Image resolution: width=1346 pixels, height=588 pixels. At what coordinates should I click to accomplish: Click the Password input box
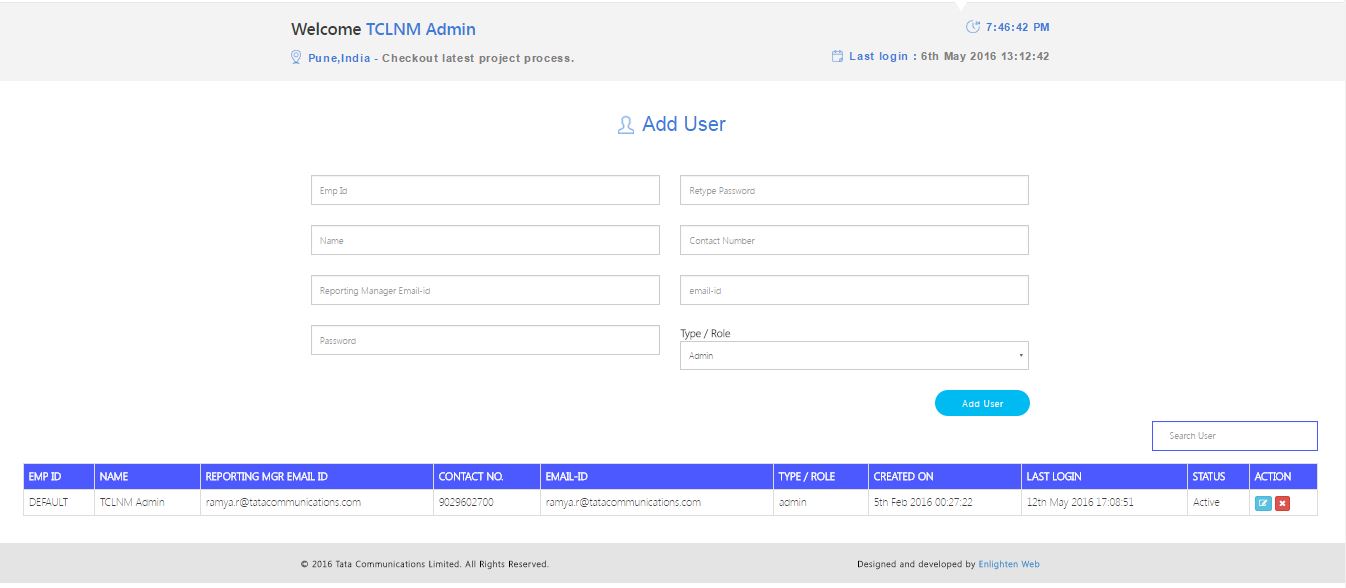[x=485, y=340]
